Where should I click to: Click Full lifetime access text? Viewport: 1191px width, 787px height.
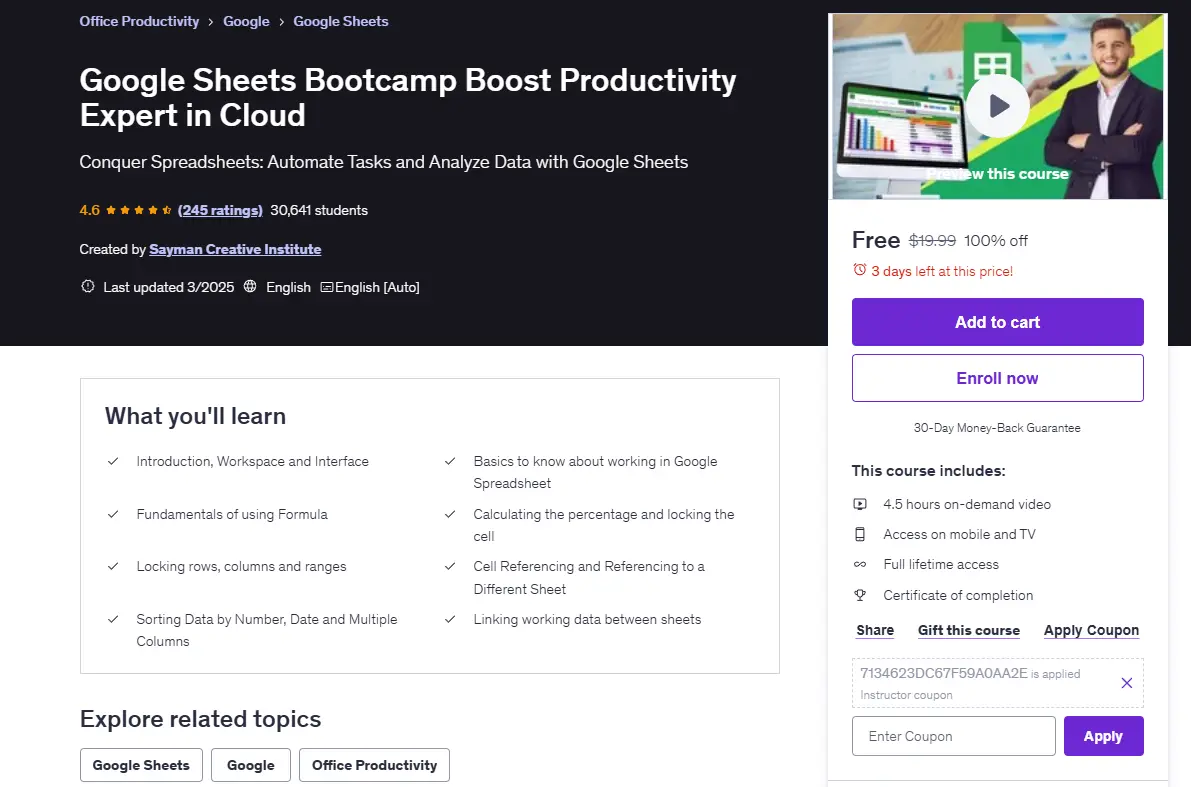[941, 564]
